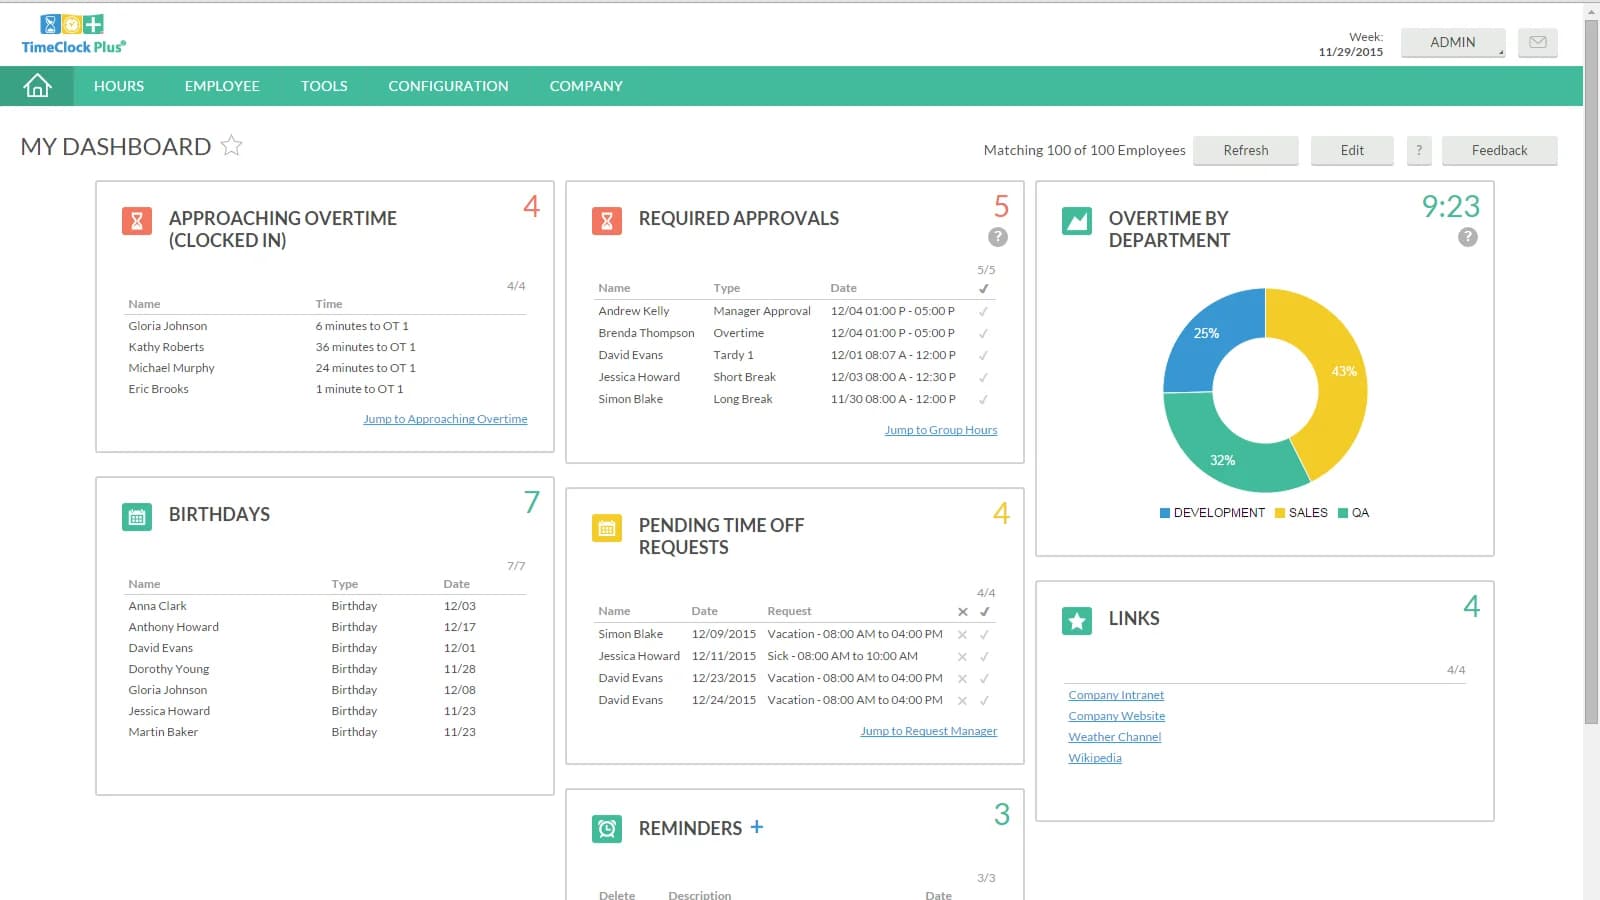Approve Simon Blake's 12/09/2015 vacation request
The height and width of the screenshot is (900, 1600).
[x=985, y=634]
